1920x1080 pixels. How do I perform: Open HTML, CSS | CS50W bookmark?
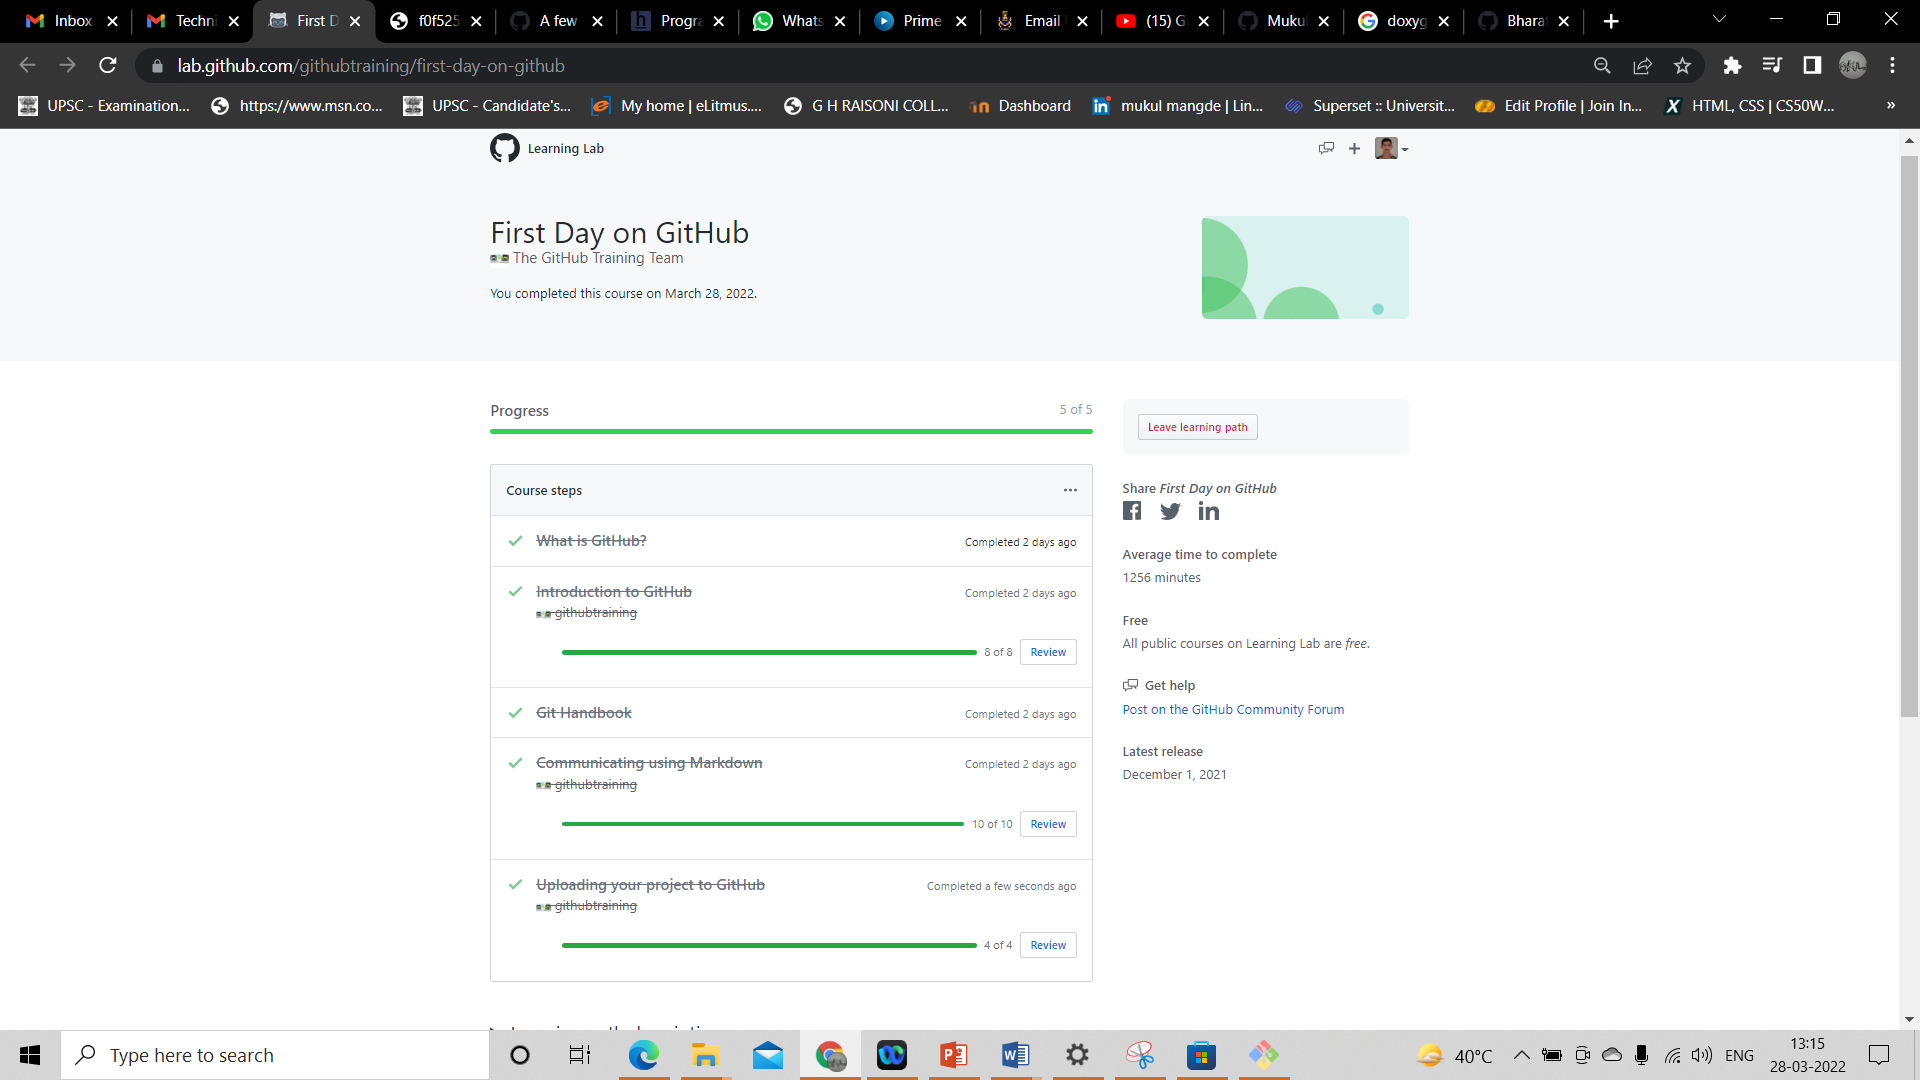pos(1749,106)
